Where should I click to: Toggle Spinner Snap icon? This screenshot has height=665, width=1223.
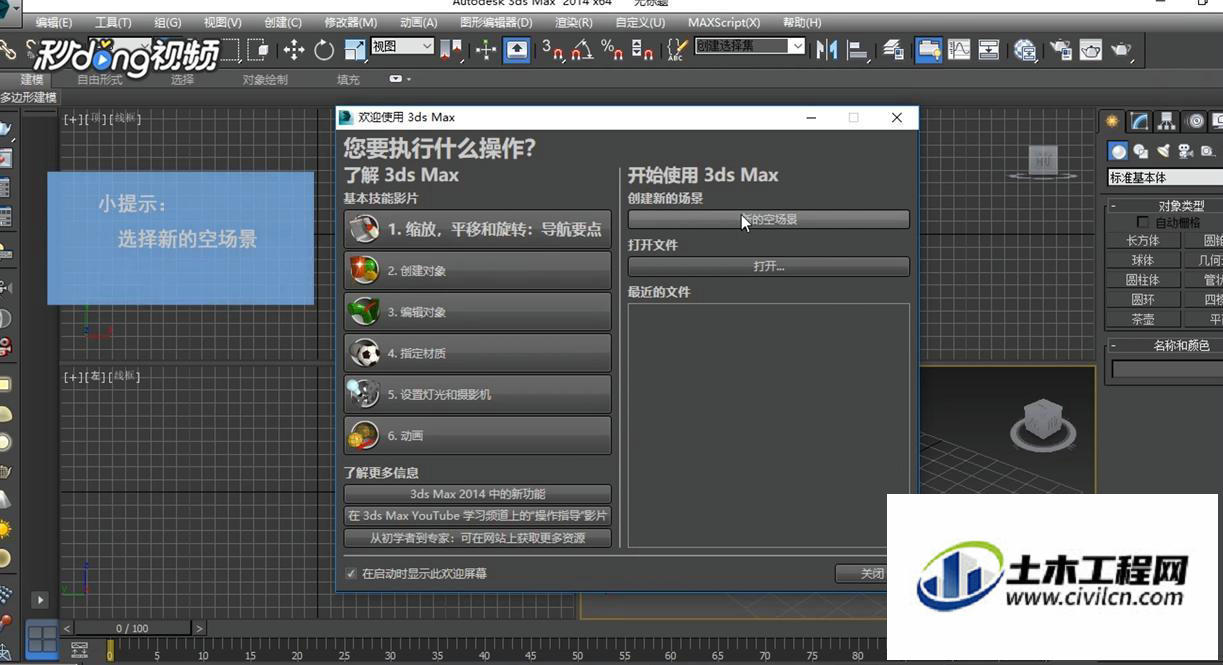click(x=643, y=50)
